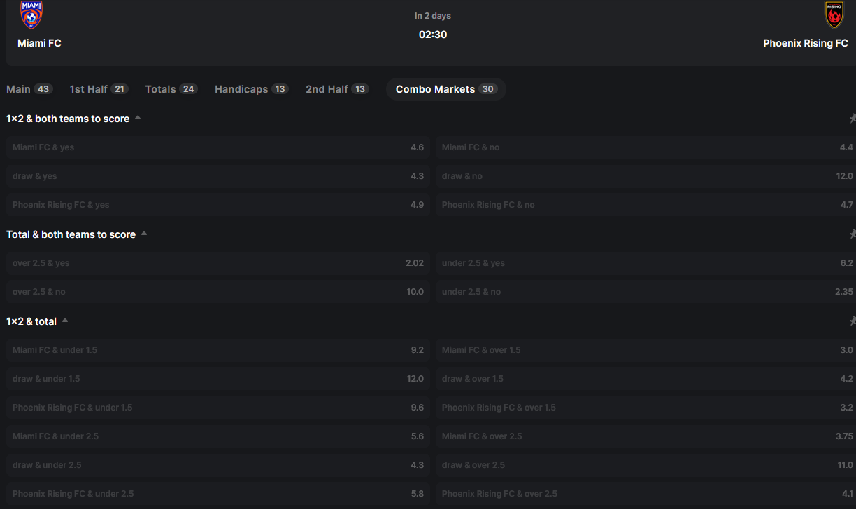Pin the 1×2 & total market
Viewport: 856px width, 509px height.
click(851, 321)
